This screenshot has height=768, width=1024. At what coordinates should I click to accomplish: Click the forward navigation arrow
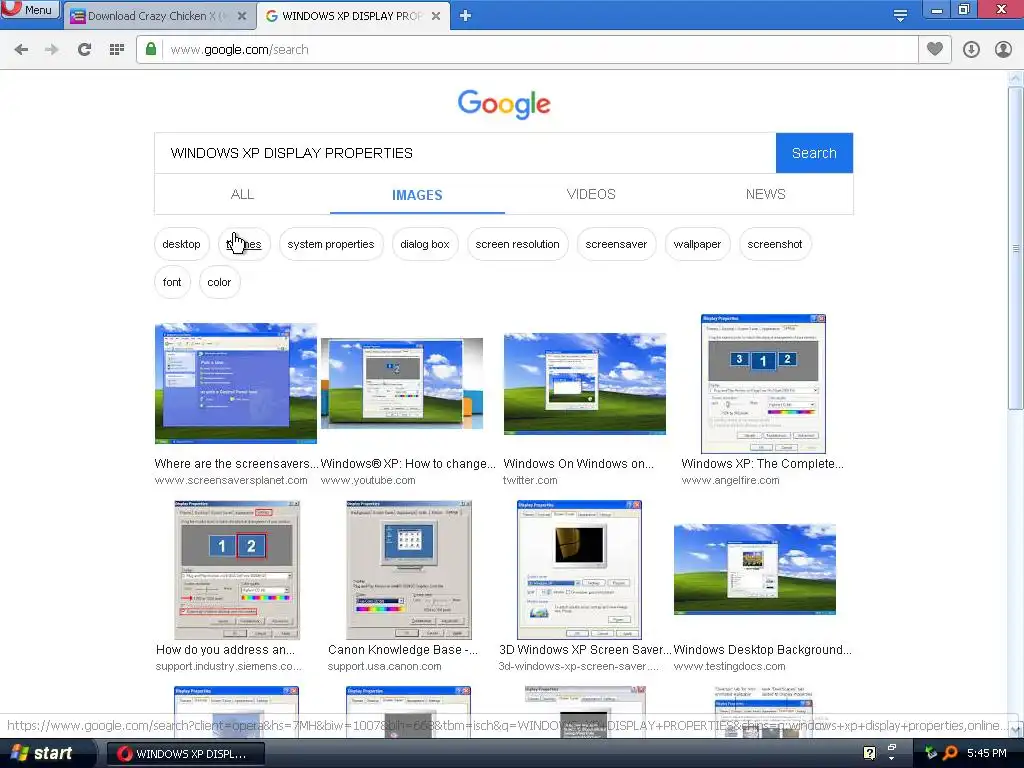tap(52, 50)
